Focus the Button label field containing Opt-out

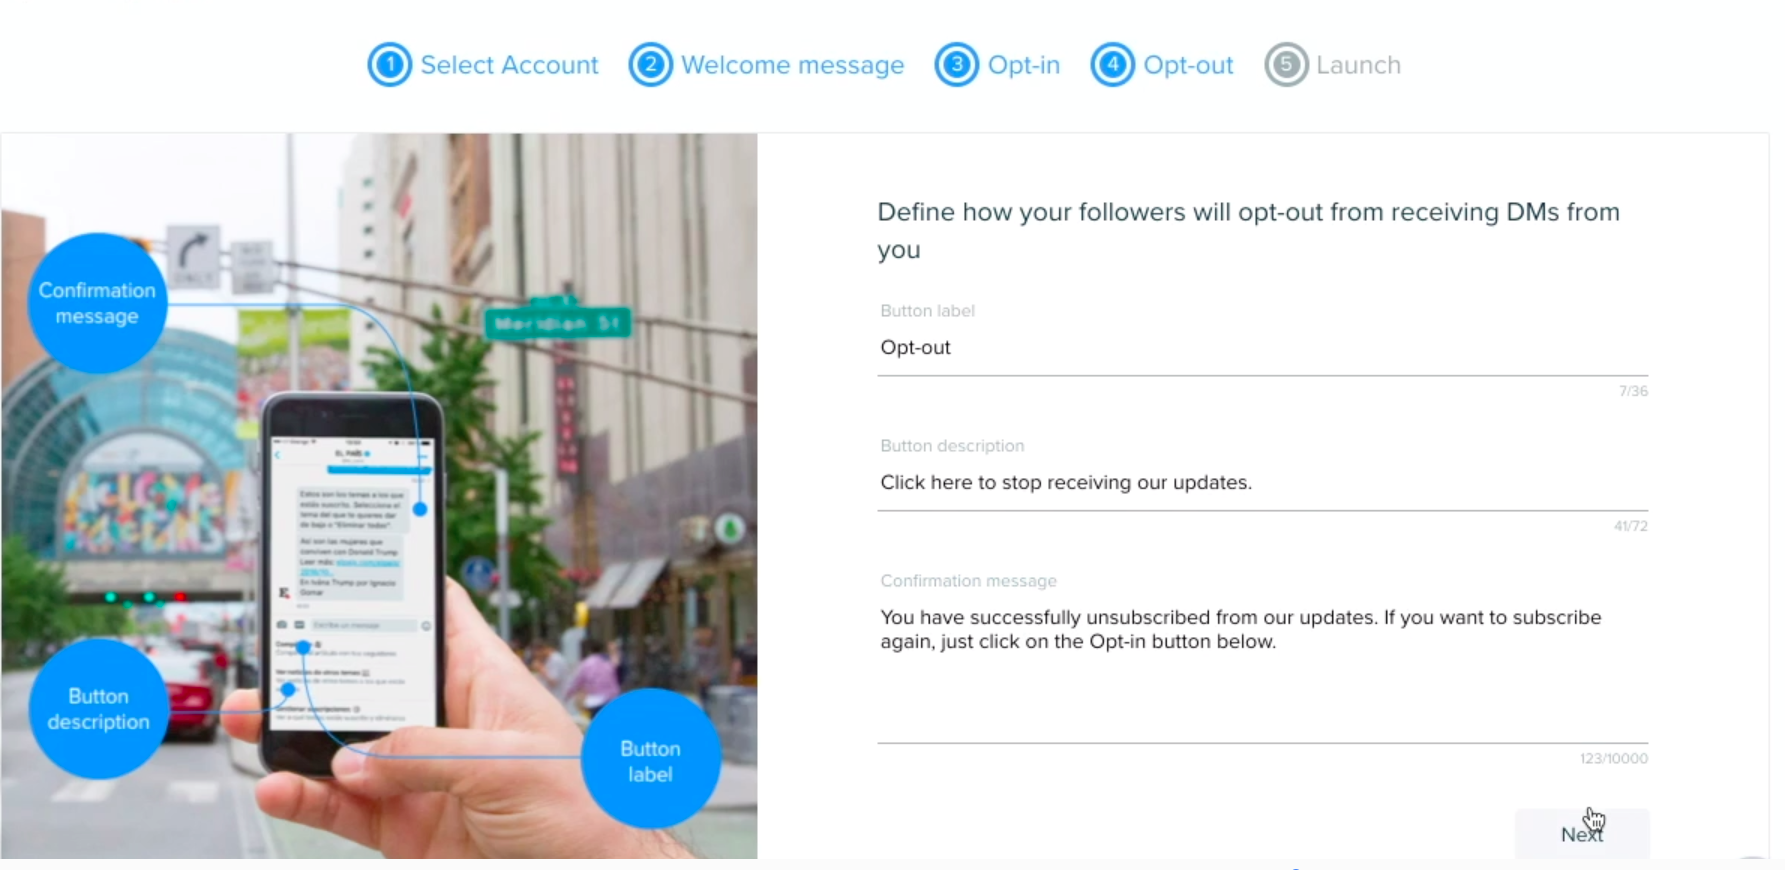(1262, 348)
